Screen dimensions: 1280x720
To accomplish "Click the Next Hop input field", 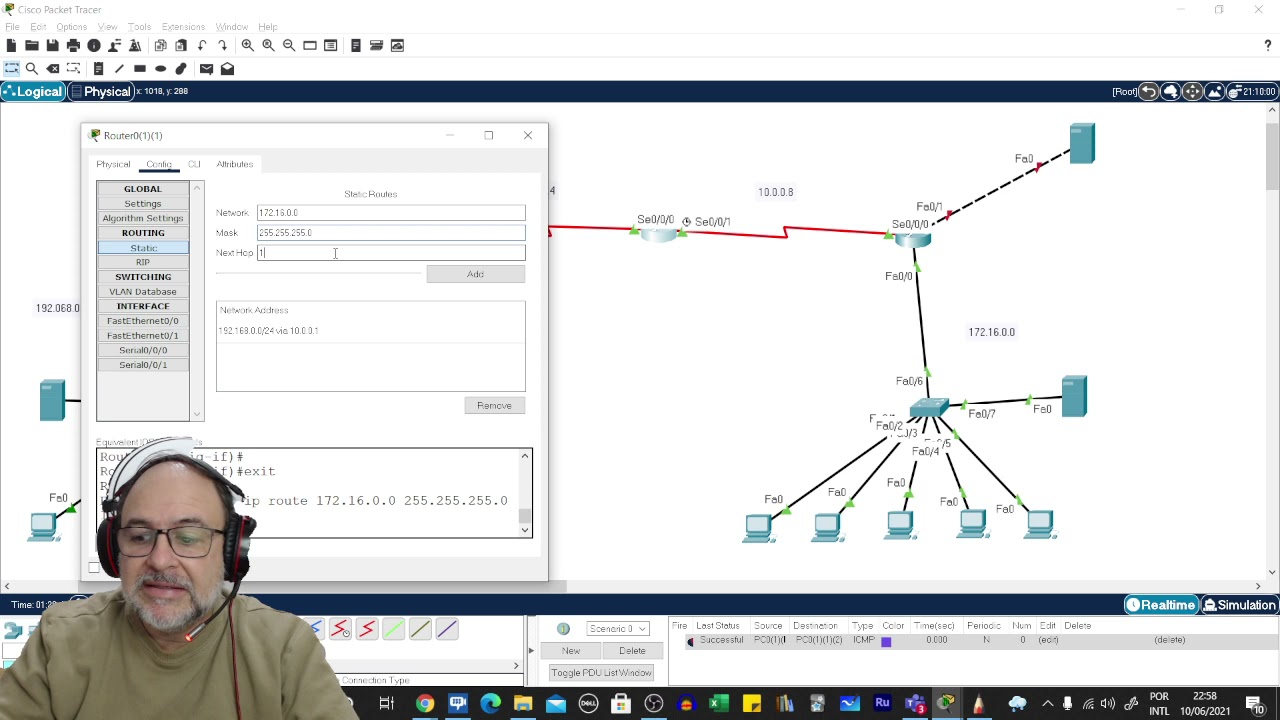I will (x=391, y=253).
